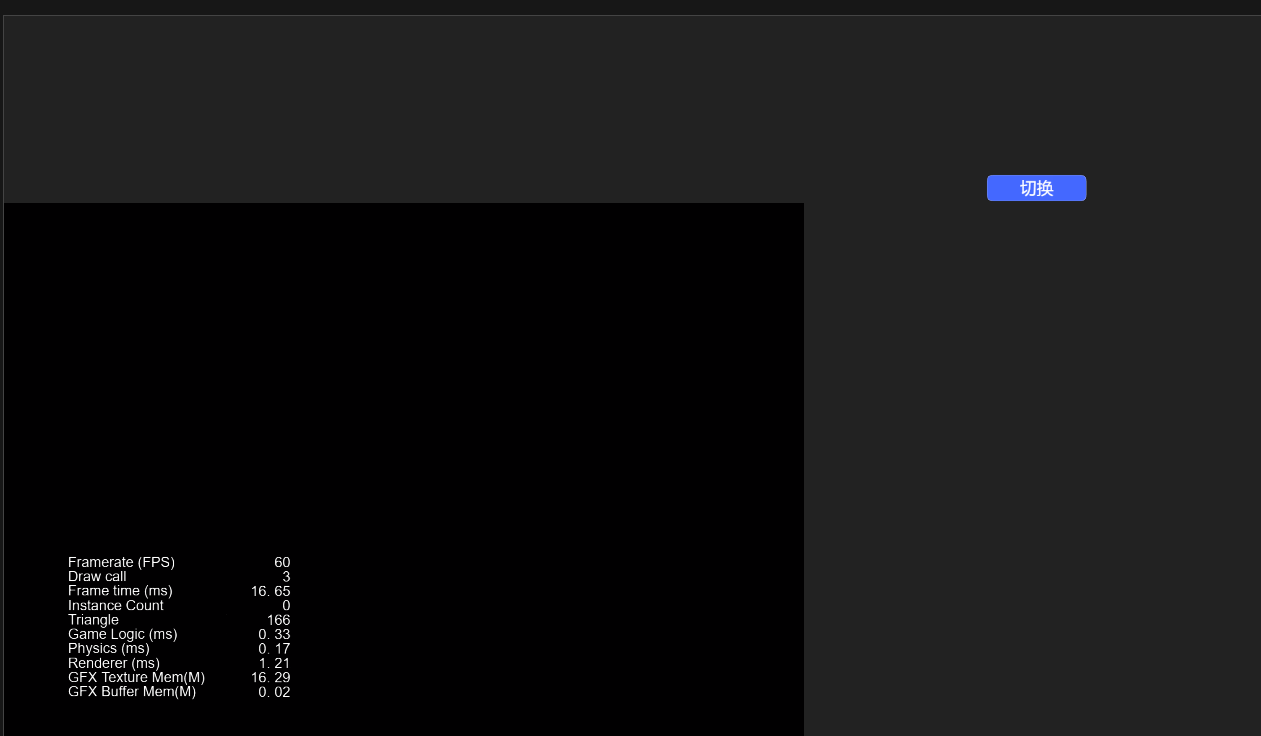This screenshot has width=1261, height=736.
Task: Click the frame time value 16.65
Action: [271, 591]
